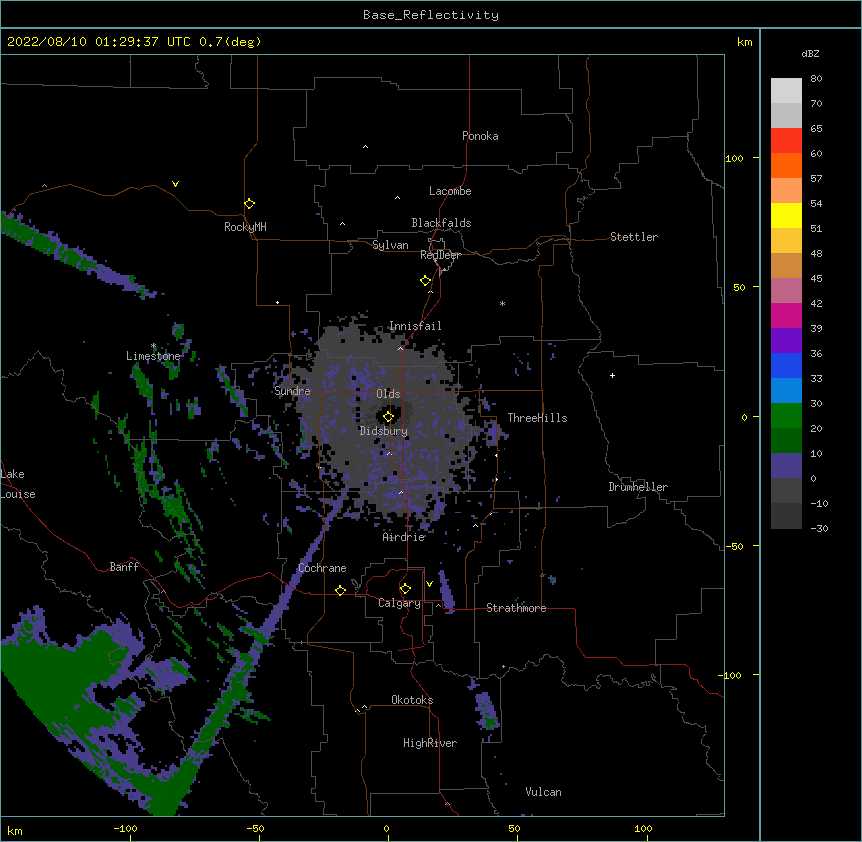Click the Blackfalds label
Screen dimensions: 862x842
tap(441, 223)
